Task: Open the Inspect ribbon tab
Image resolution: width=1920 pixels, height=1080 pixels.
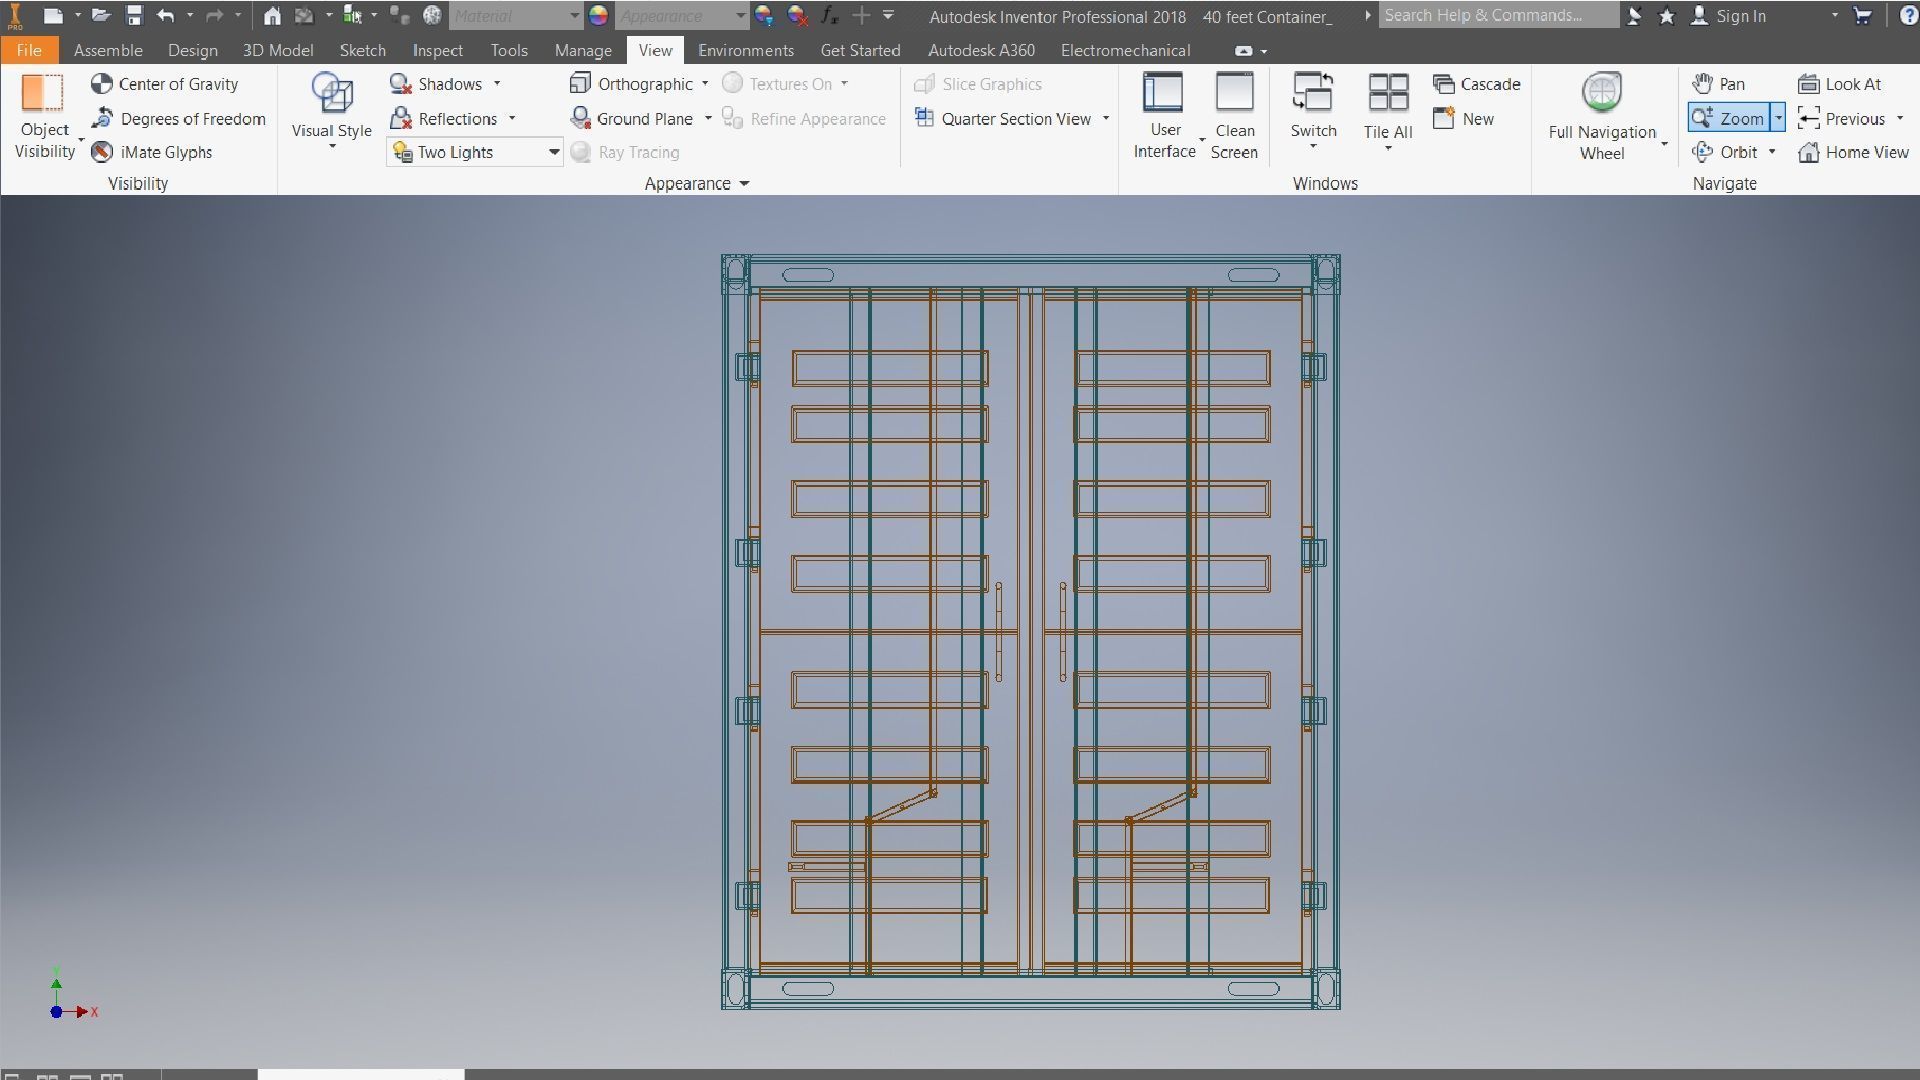Action: coord(437,50)
